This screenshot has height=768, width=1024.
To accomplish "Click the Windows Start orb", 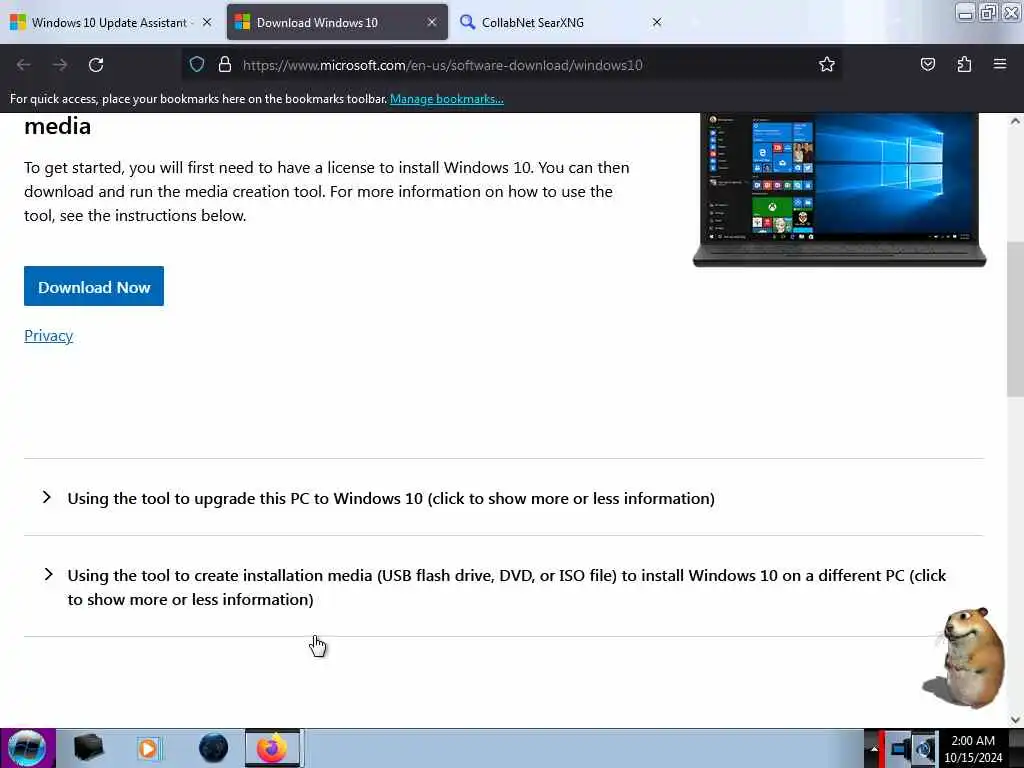I will (27, 748).
